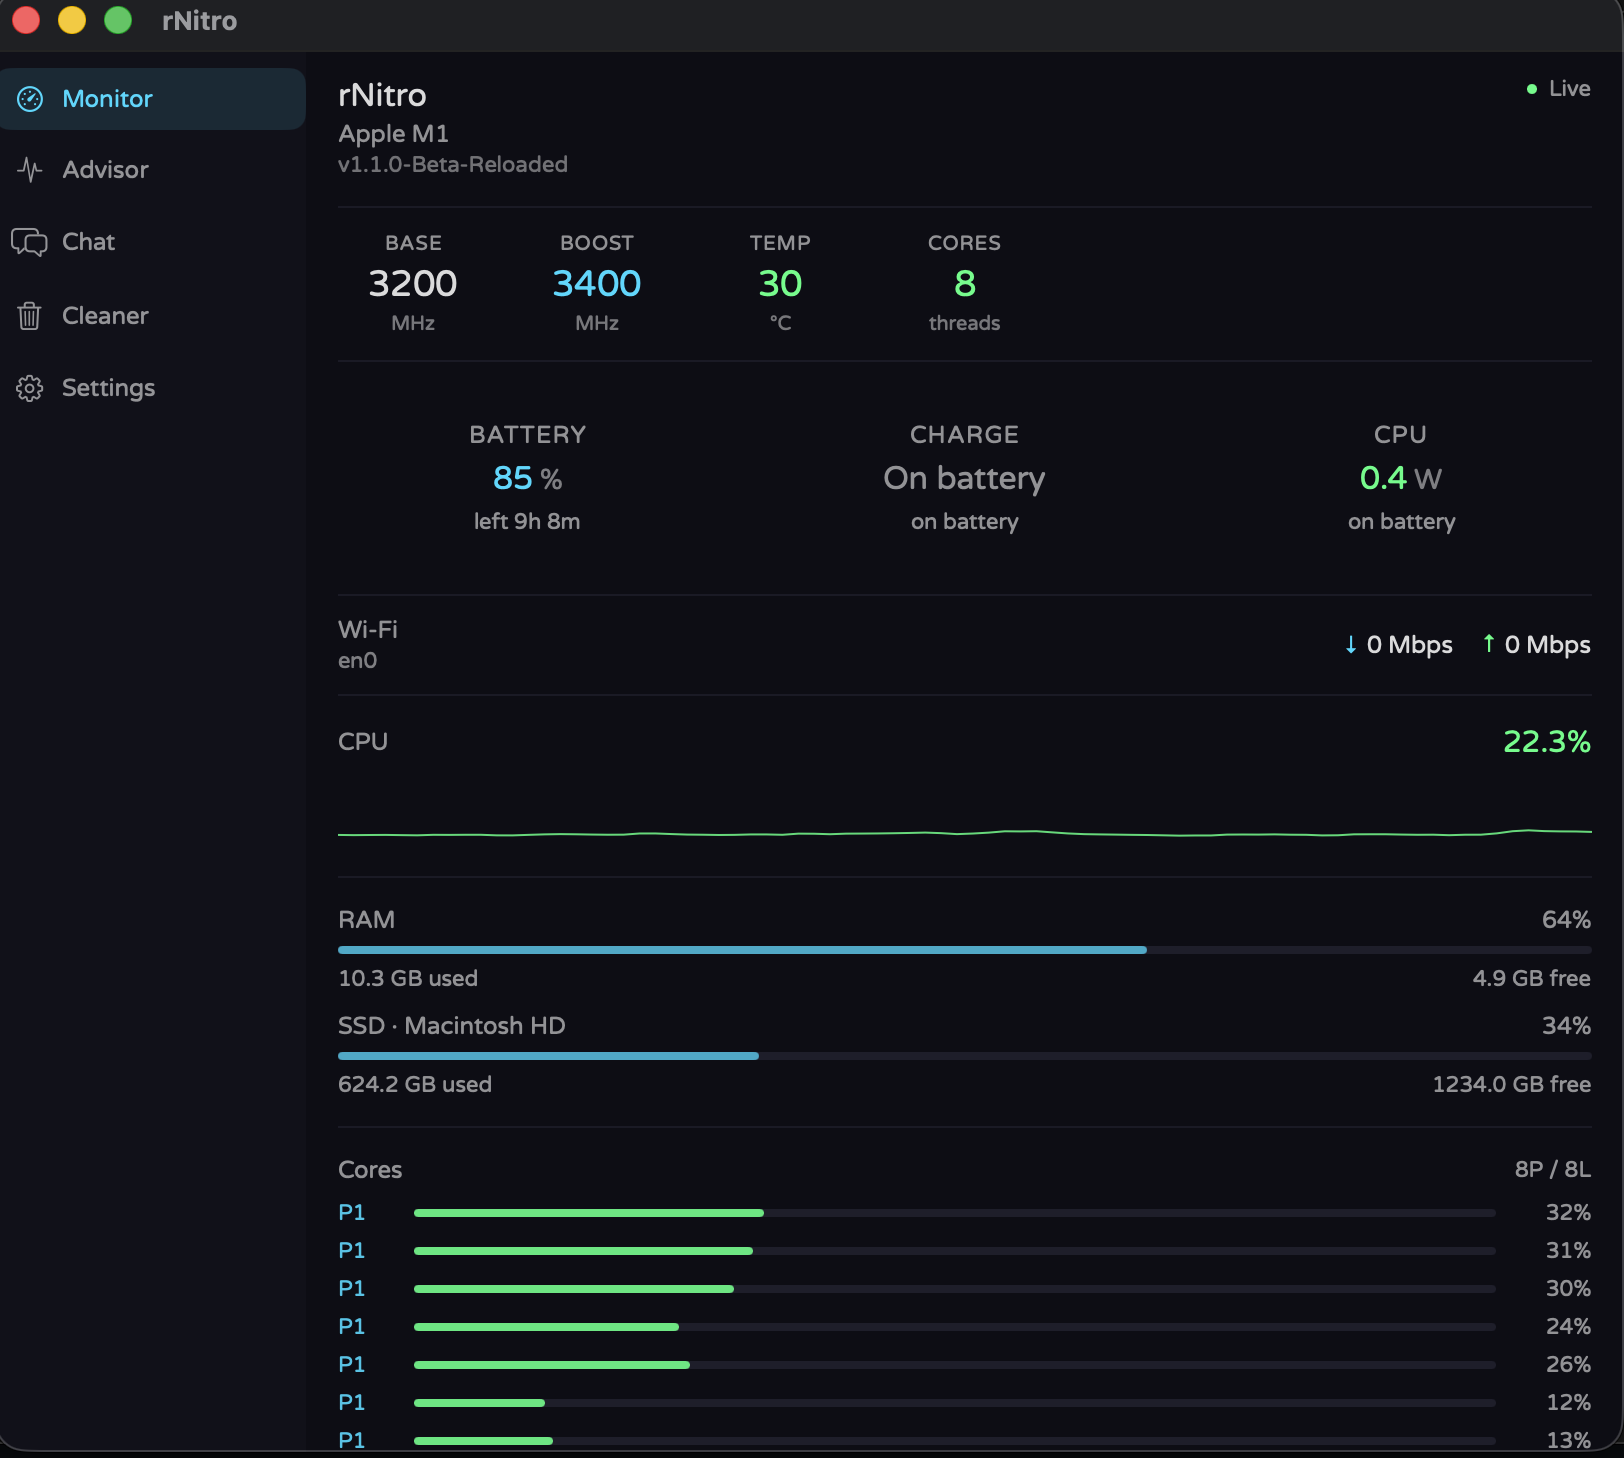This screenshot has width=1624, height=1458.
Task: Click the Wi-Fi network label
Action: [368, 630]
